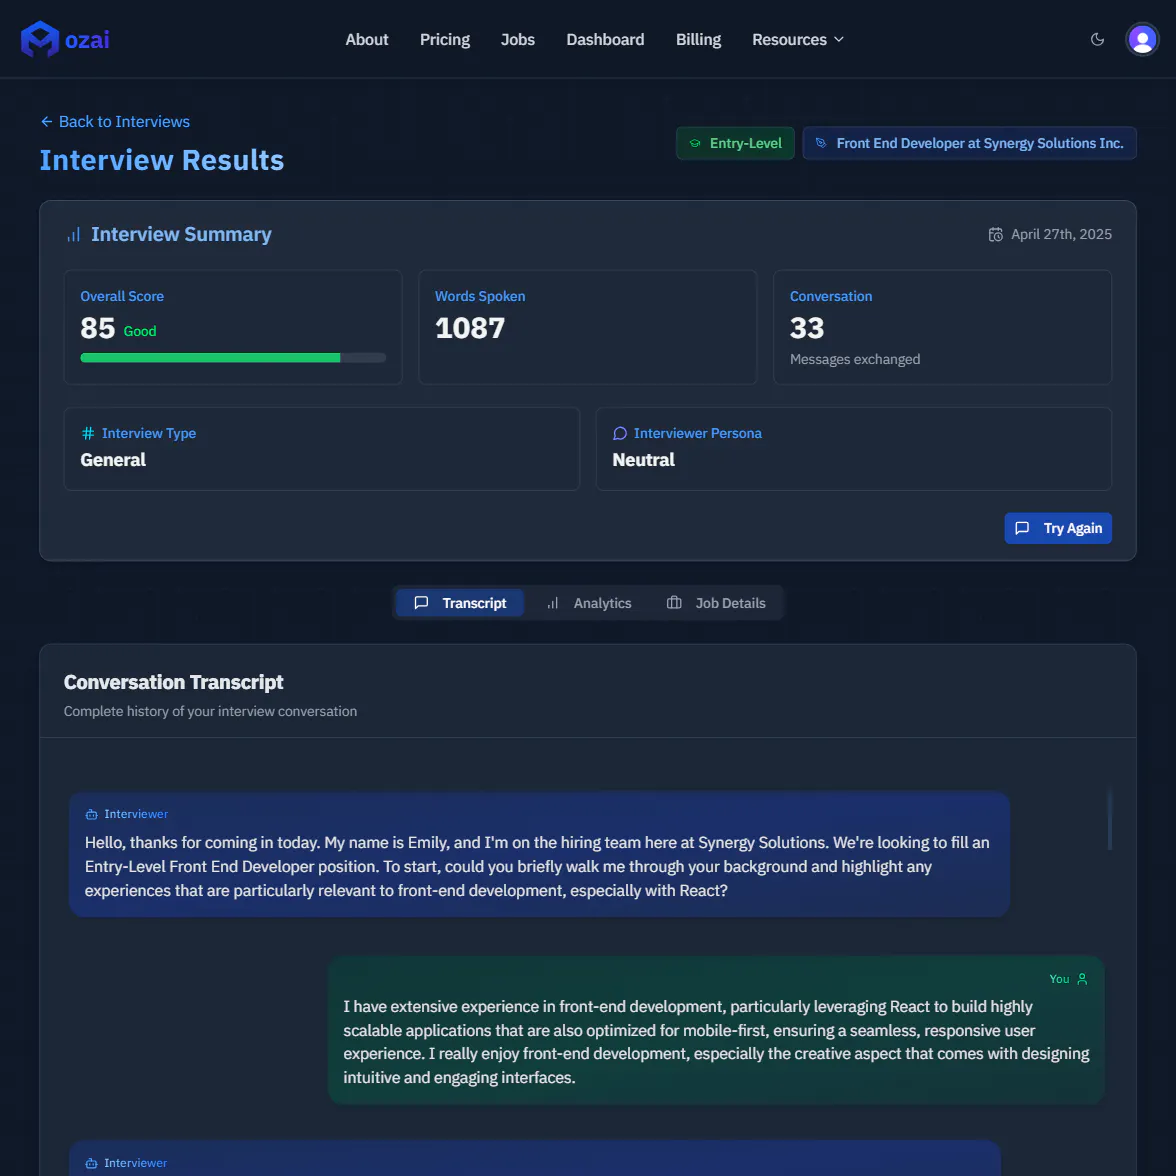
Task: Click the Conversation card label
Action: 831,296
